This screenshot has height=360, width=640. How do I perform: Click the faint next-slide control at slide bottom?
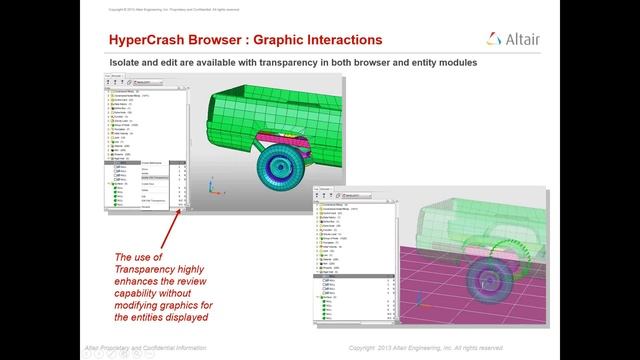pos(99,354)
